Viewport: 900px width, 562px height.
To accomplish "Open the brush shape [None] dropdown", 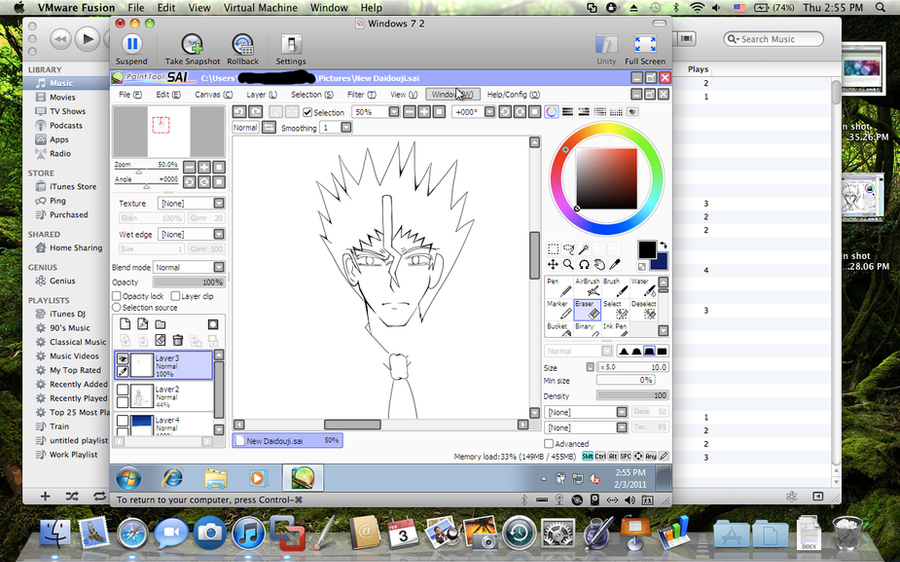I will tap(622, 412).
